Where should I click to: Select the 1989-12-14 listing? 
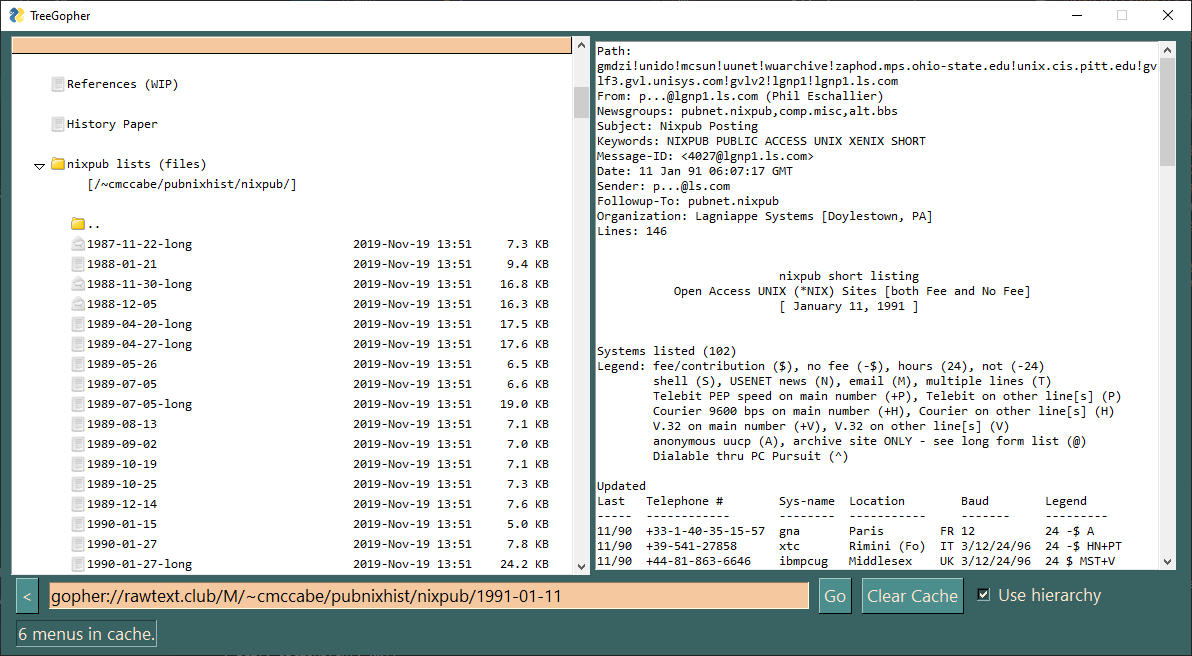[122, 504]
